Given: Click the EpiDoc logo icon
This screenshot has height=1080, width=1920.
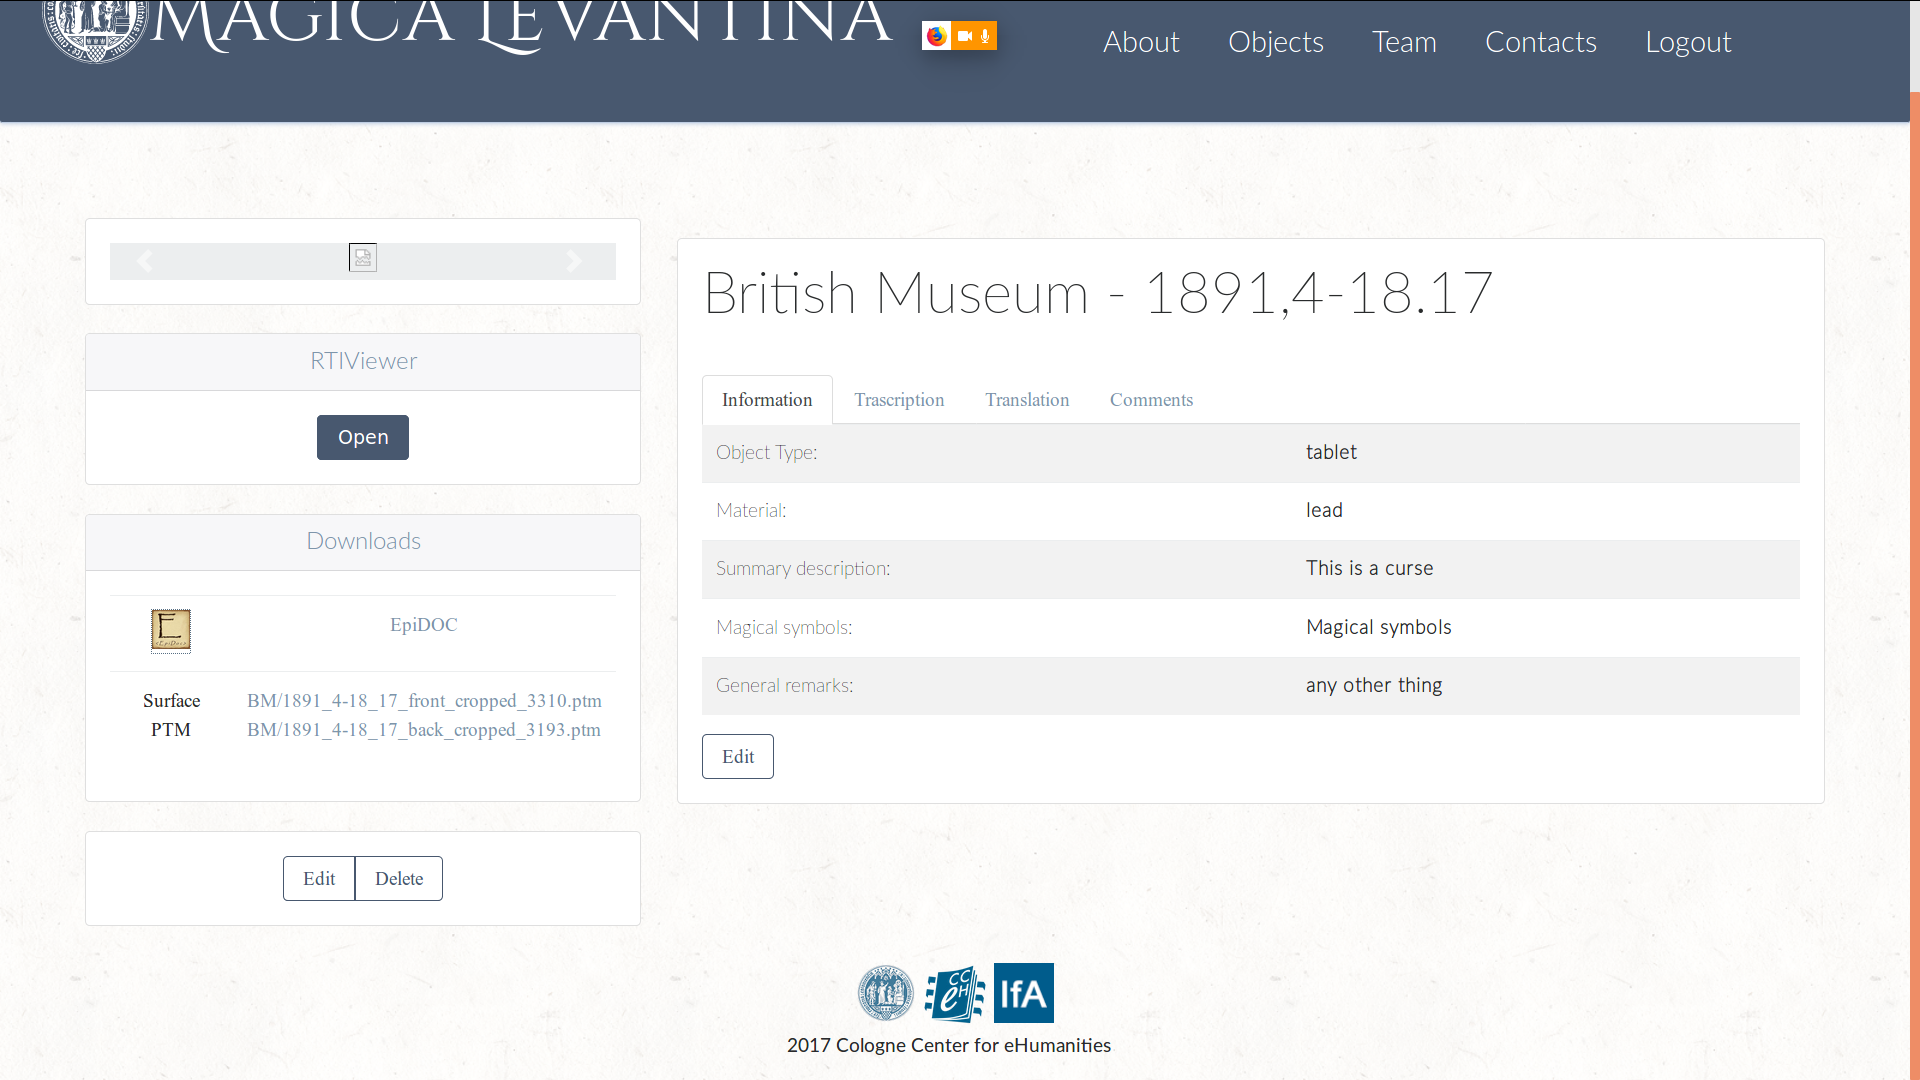Looking at the screenshot, I should point(170,631).
